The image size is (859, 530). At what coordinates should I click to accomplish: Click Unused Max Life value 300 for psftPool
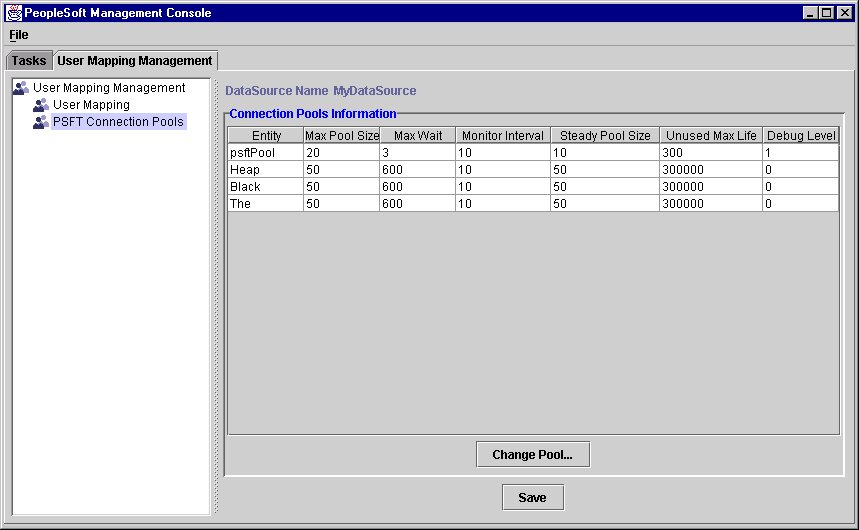[x=711, y=152]
